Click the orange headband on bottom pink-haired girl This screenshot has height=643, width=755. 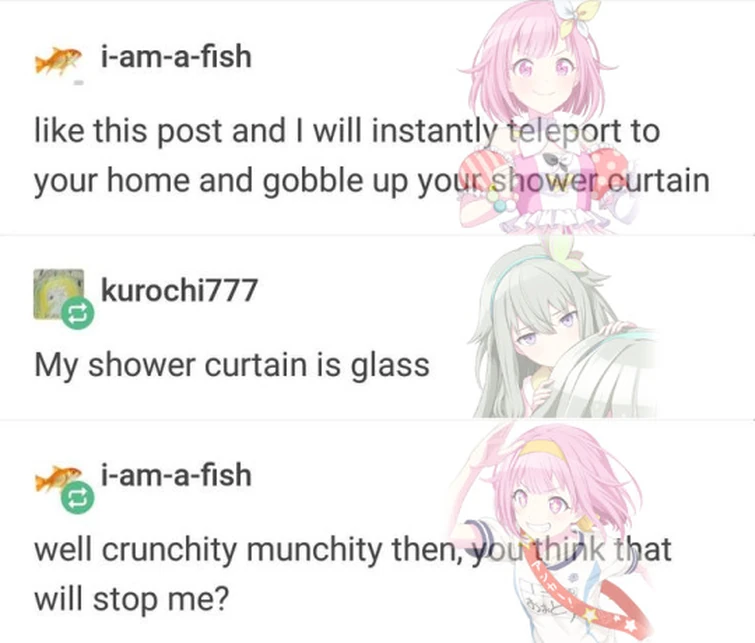[542, 449]
